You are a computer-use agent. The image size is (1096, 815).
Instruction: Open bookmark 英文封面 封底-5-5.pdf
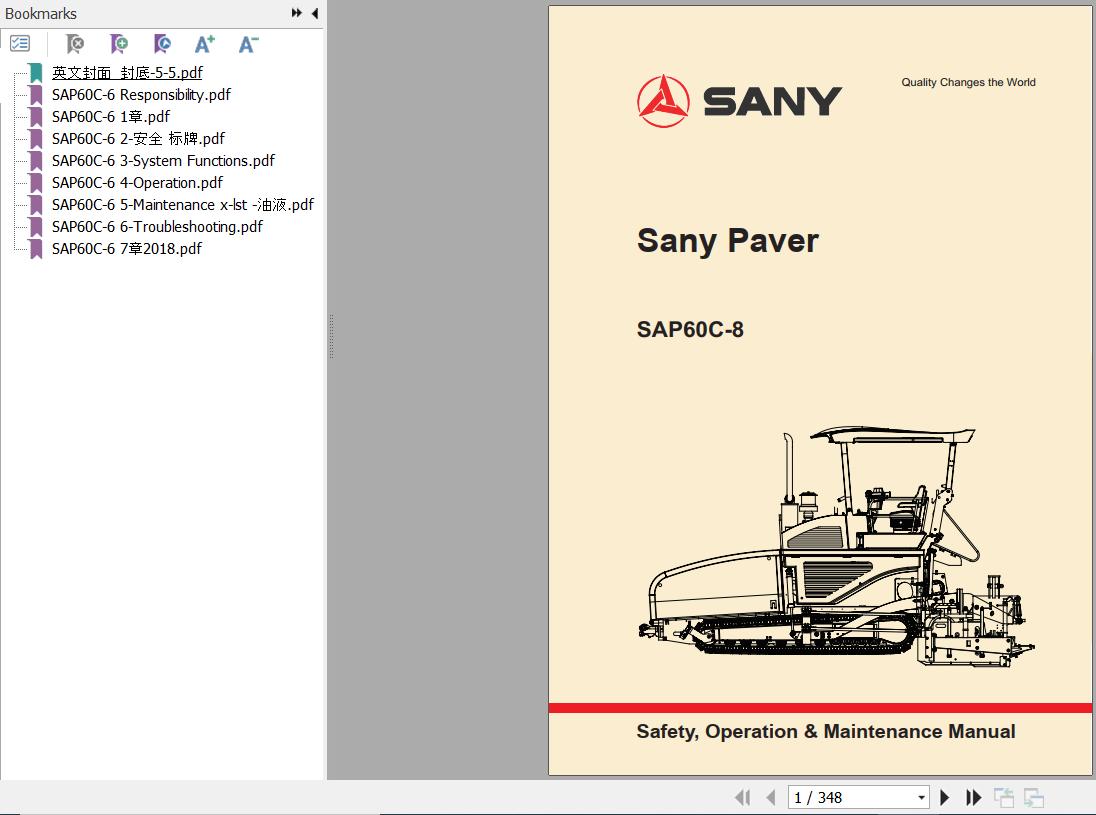coord(127,73)
